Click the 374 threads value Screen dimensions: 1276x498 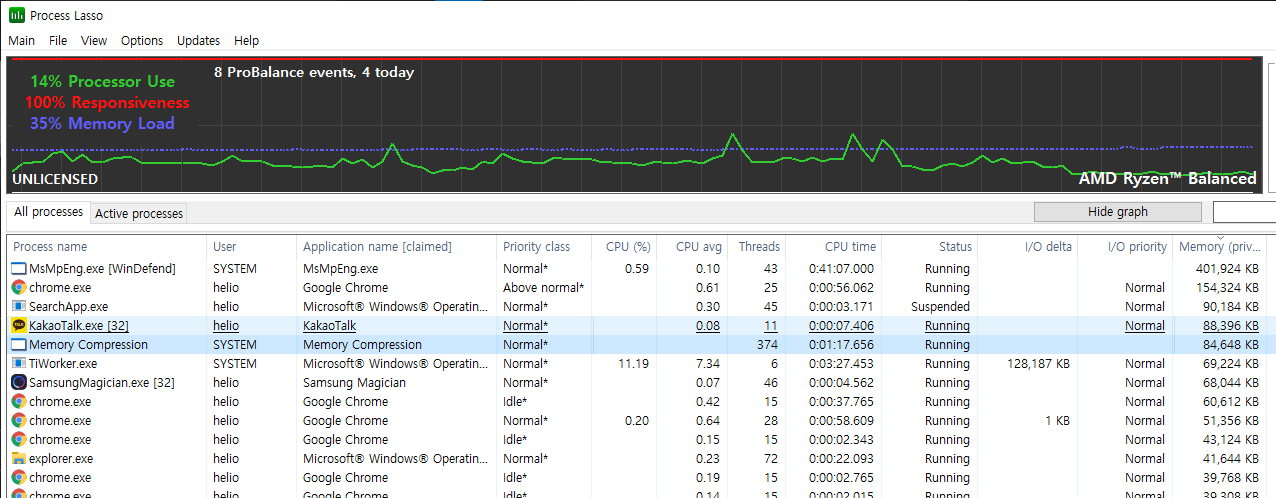click(x=766, y=344)
